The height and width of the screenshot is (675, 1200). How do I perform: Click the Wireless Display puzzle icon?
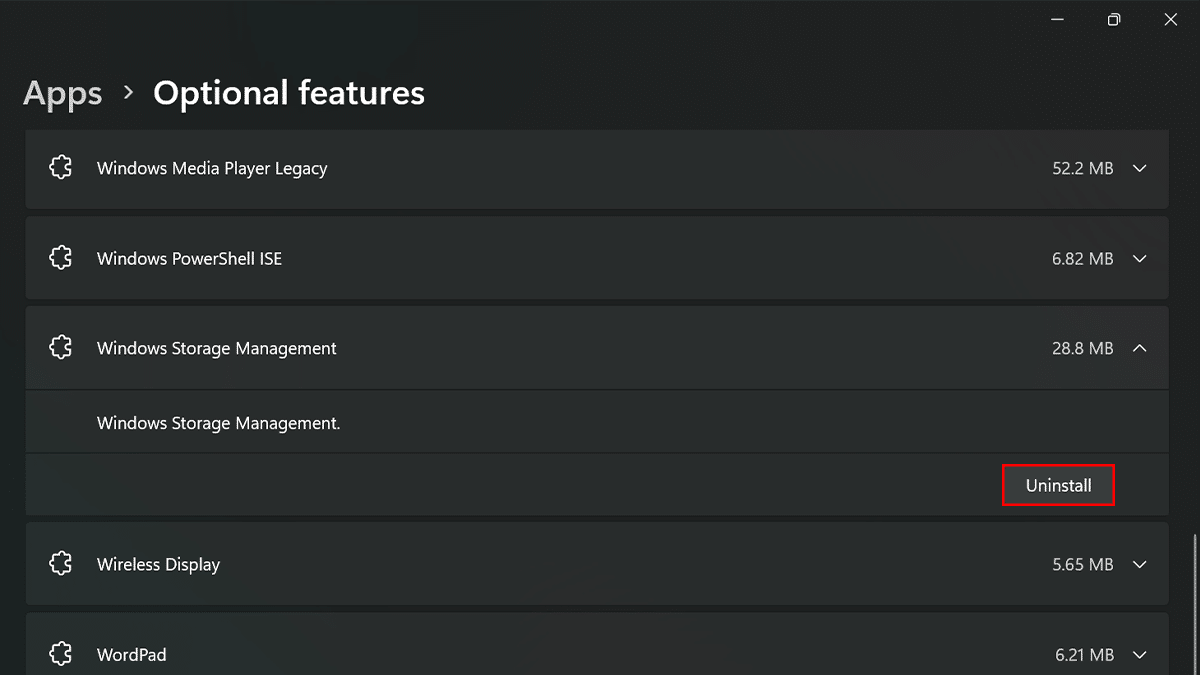[61, 564]
